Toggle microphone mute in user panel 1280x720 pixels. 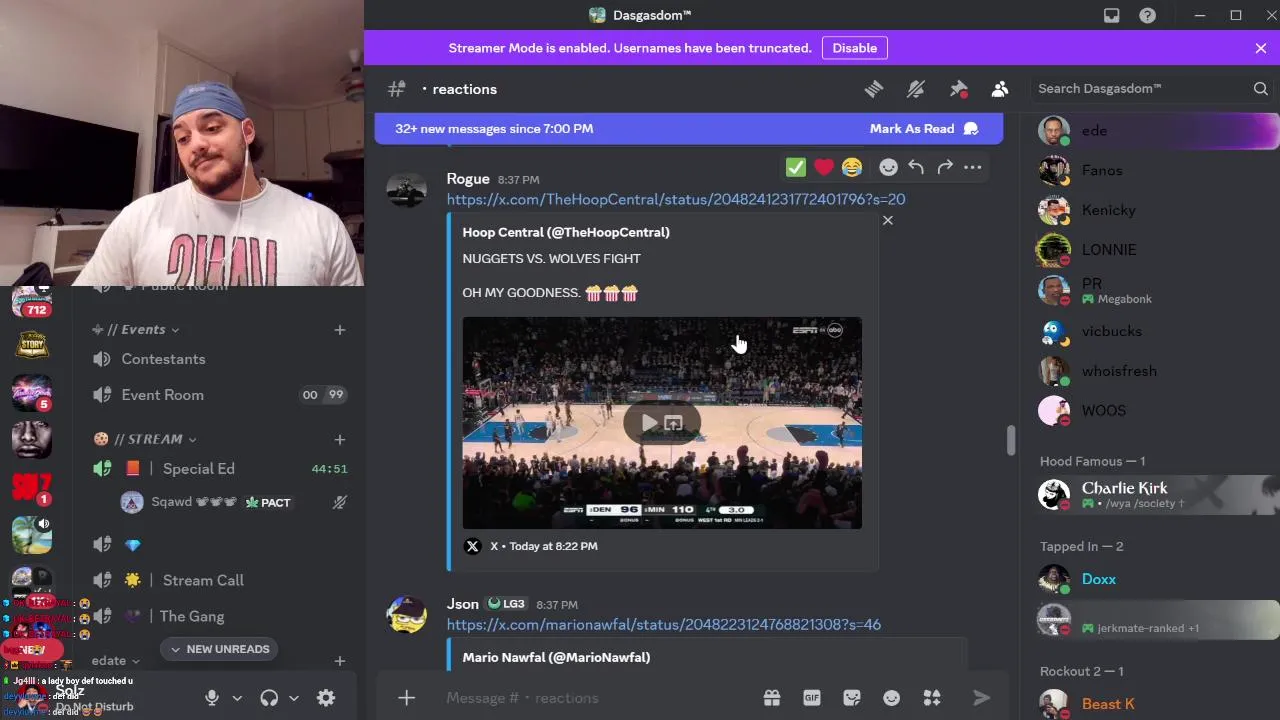pyautogui.click(x=212, y=698)
